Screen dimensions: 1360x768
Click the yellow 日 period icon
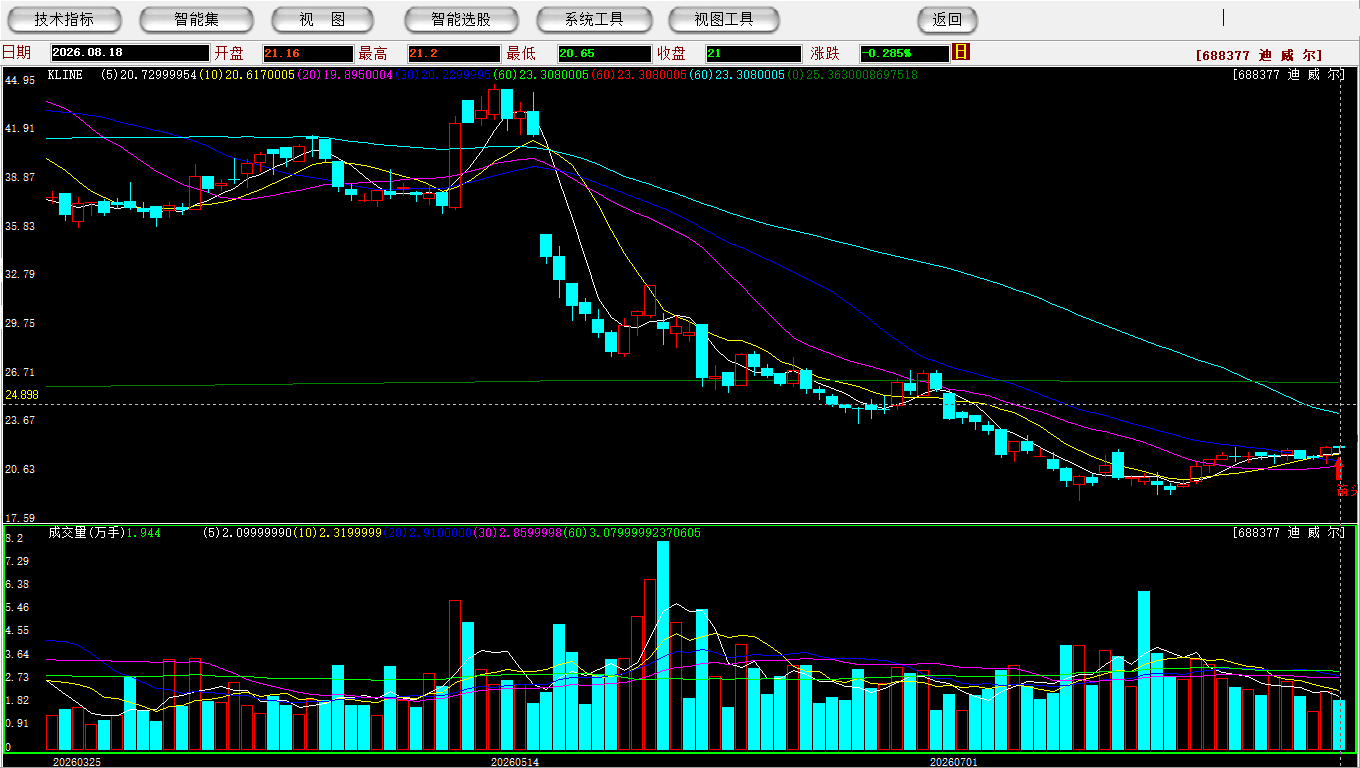click(x=961, y=52)
